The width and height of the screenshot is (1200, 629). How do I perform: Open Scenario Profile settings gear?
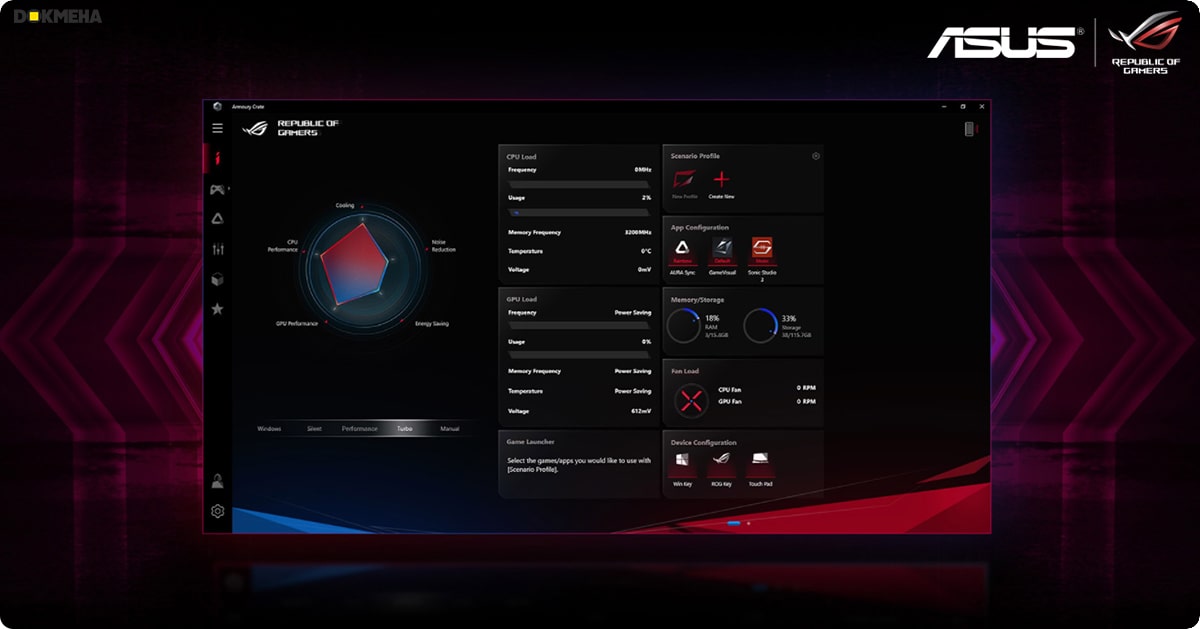[x=816, y=156]
